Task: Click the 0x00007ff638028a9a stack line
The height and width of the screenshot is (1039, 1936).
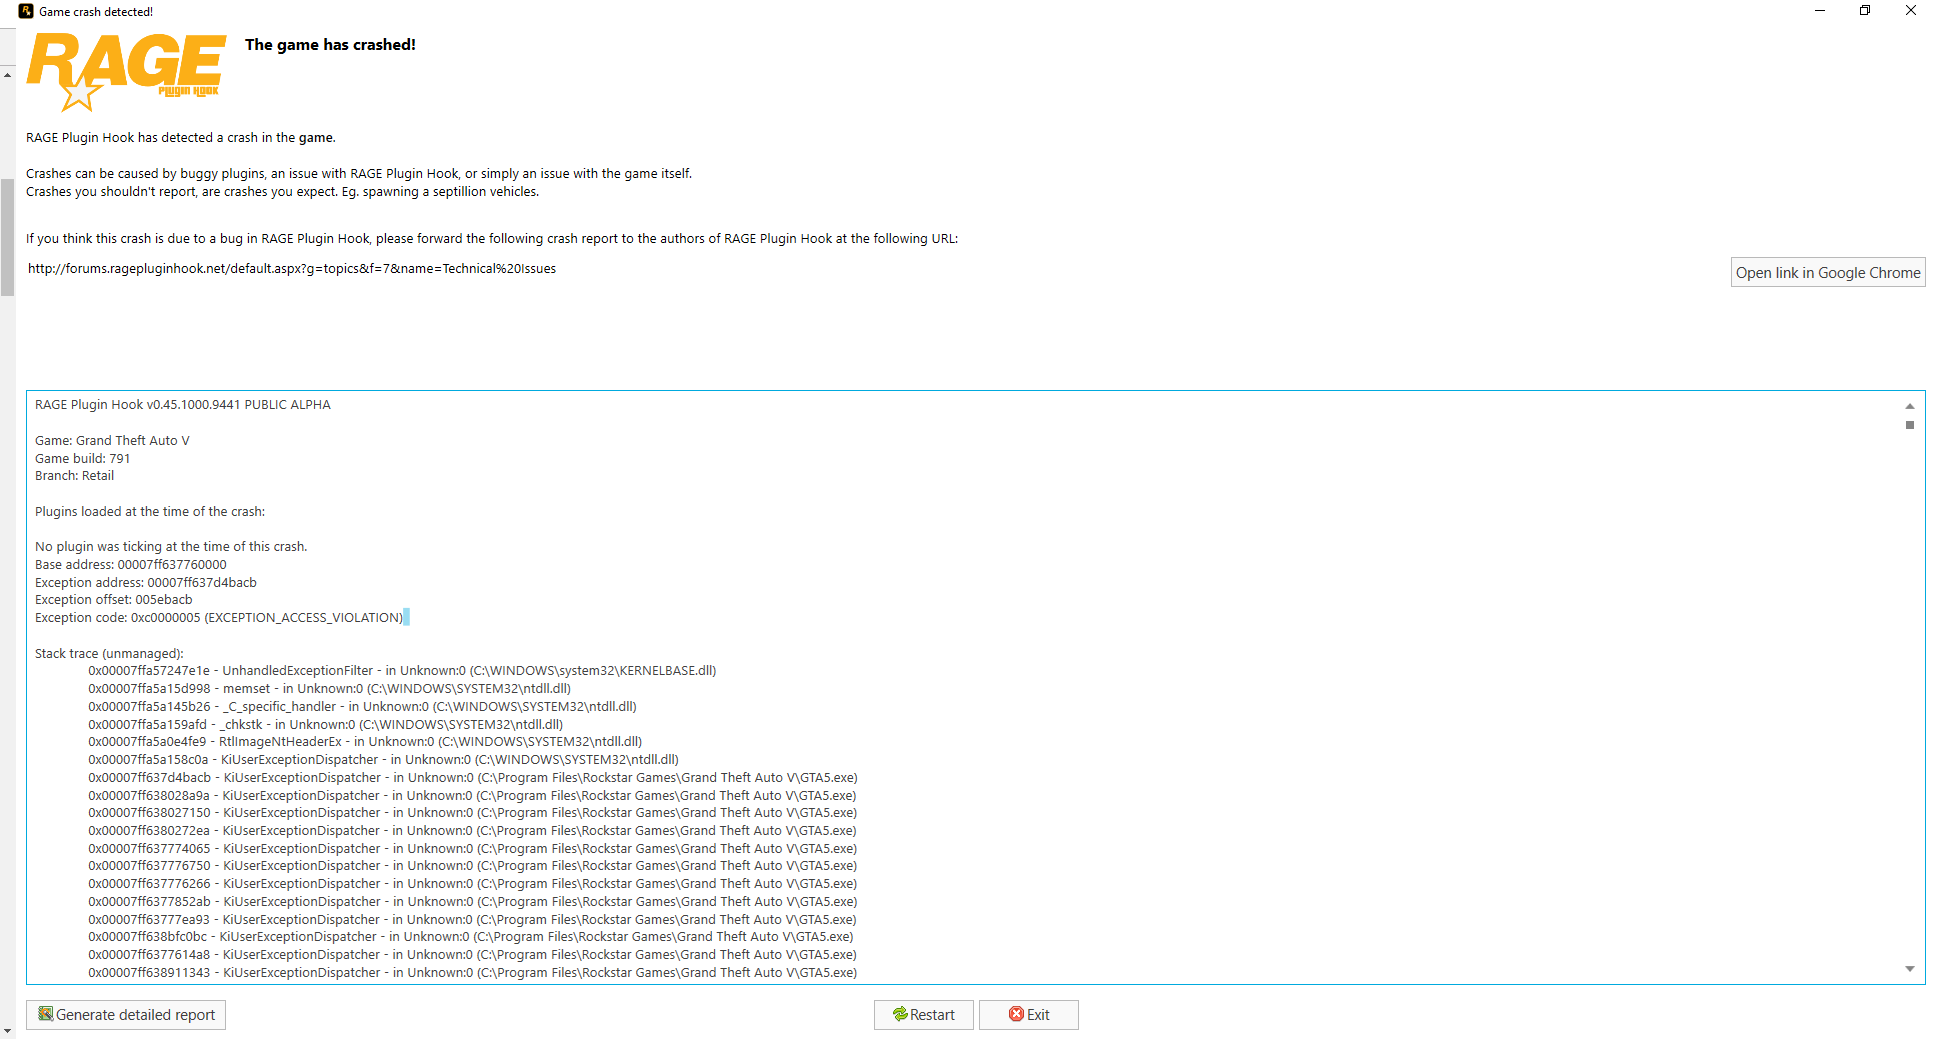Action: 472,796
